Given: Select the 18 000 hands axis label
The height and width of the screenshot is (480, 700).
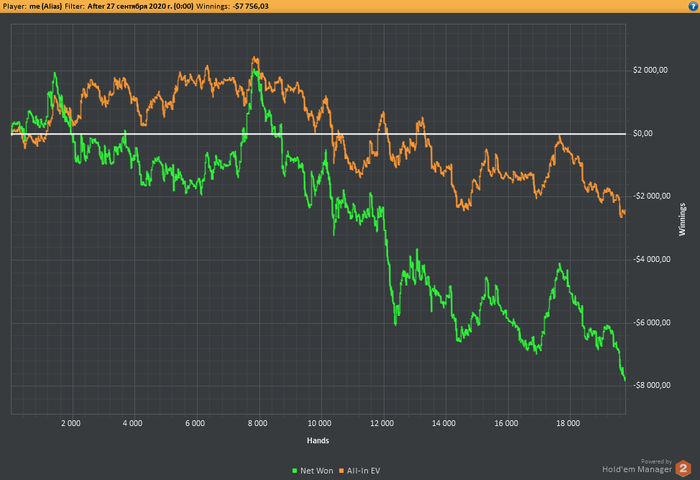Looking at the screenshot, I should (x=568, y=423).
